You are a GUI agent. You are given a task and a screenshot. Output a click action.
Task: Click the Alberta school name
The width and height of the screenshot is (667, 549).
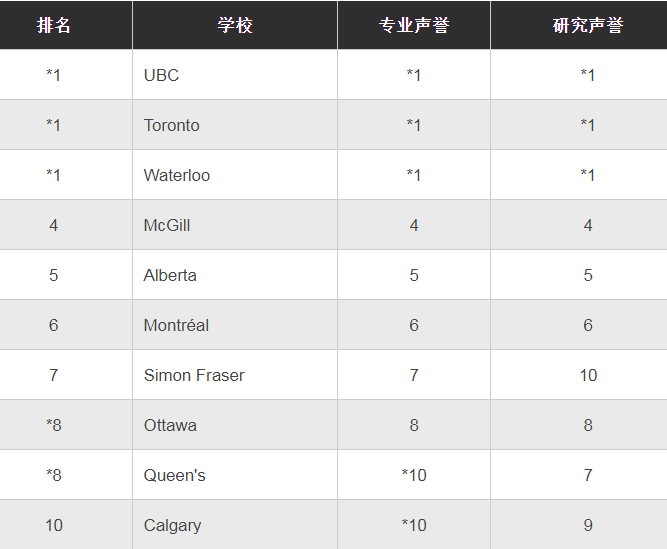170,275
